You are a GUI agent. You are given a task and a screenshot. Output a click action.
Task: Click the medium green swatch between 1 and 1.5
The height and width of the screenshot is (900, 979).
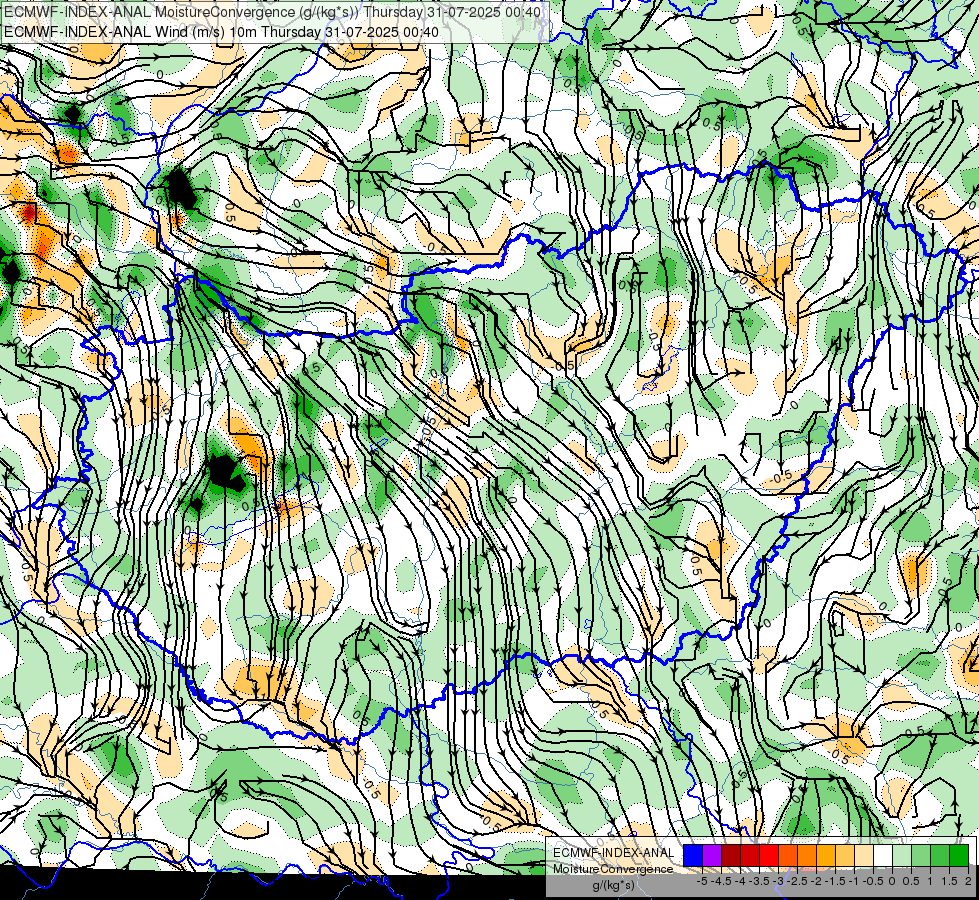click(940, 855)
